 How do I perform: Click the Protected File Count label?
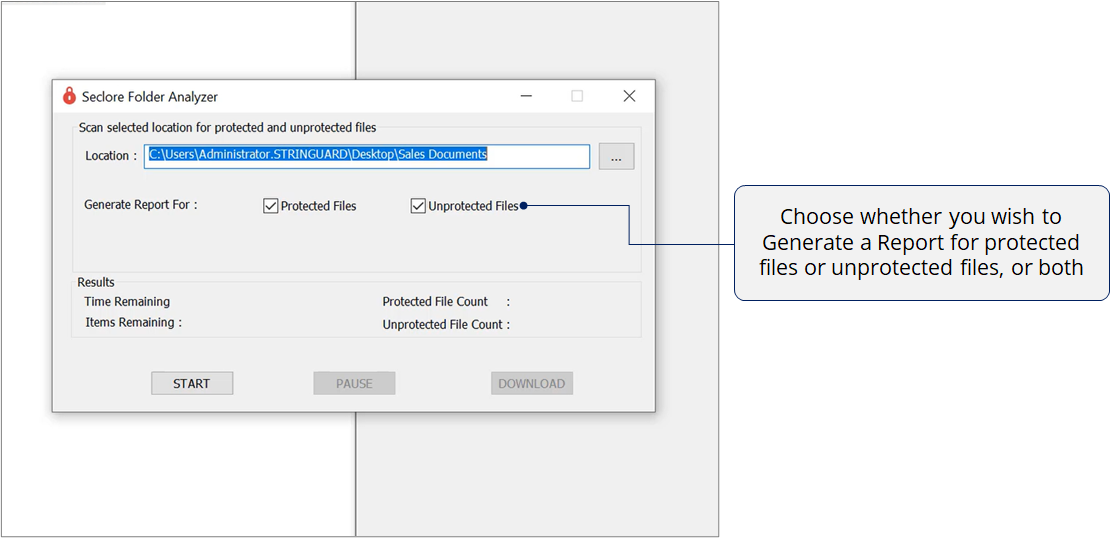435,302
